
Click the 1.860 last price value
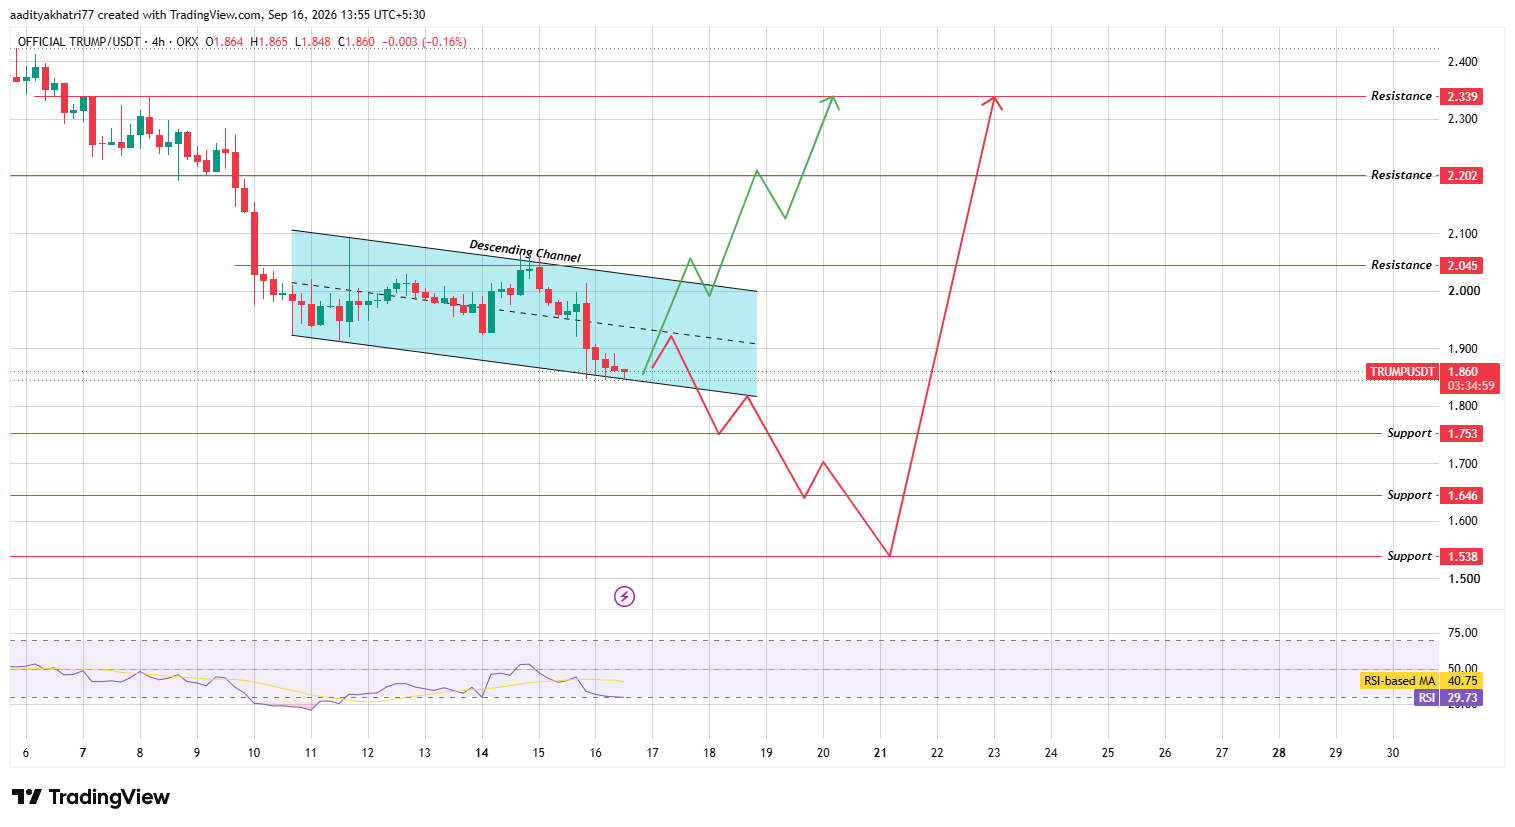pyautogui.click(x=1463, y=372)
